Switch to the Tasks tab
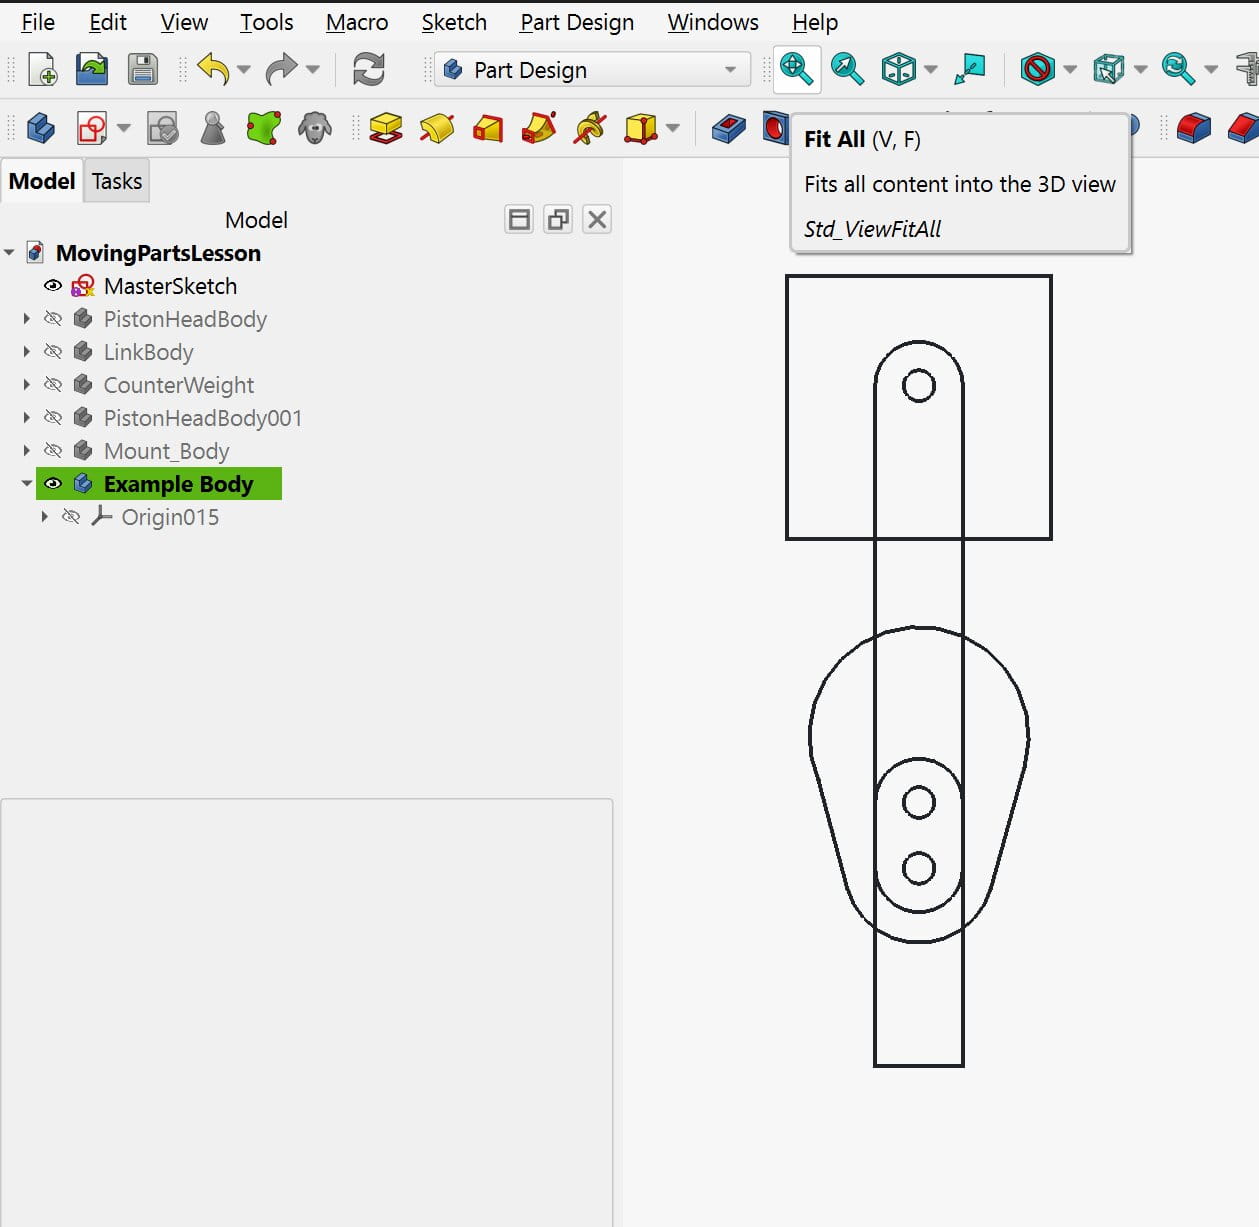This screenshot has width=1259, height=1227. point(117,181)
